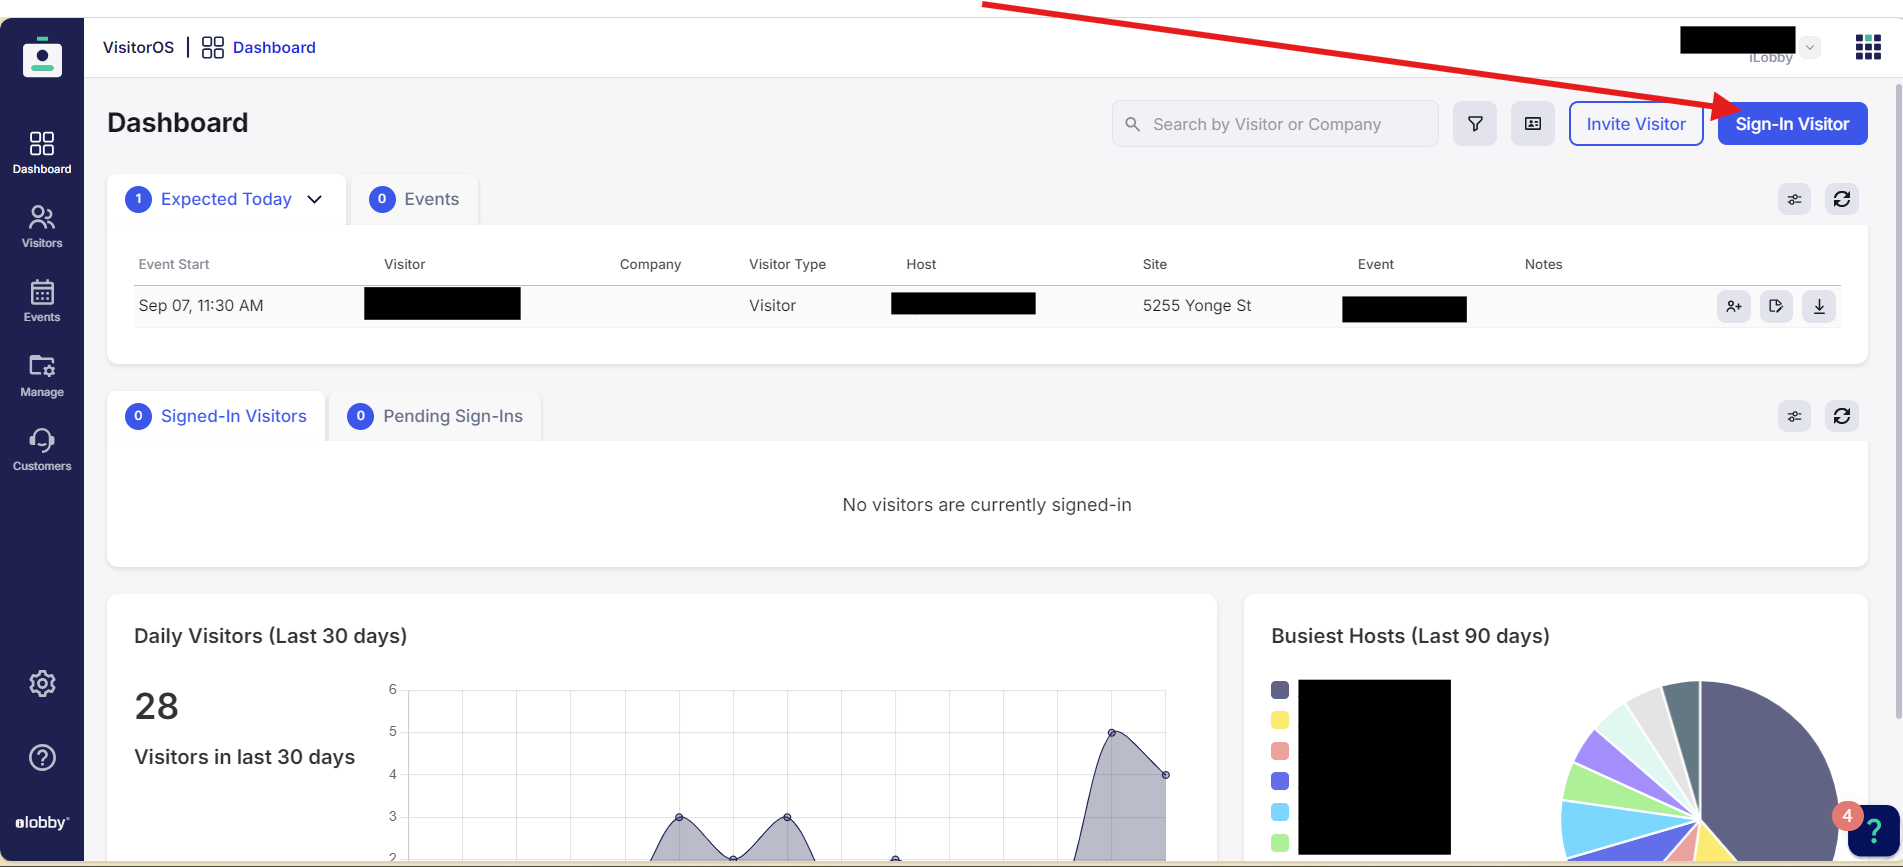Viewport: 1903px width, 867px height.
Task: Select the Pending Sign-Ins tab
Action: [435, 416]
